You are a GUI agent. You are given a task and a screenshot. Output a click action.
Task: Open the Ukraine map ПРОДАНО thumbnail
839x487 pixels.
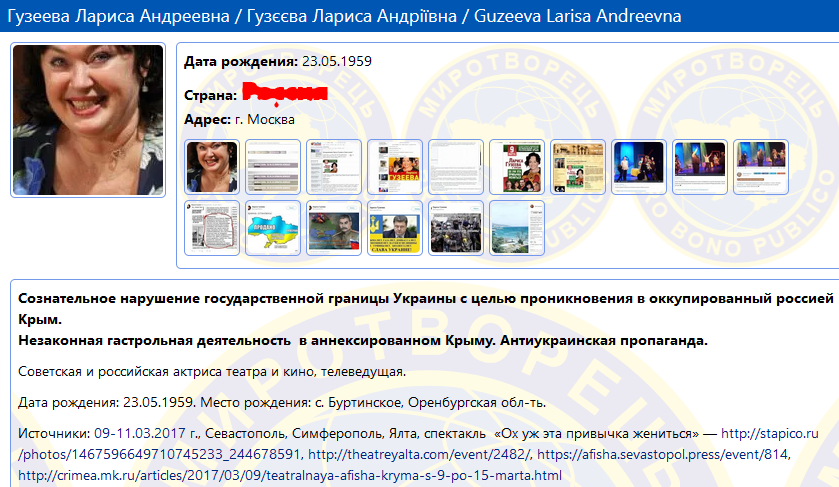tap(273, 228)
